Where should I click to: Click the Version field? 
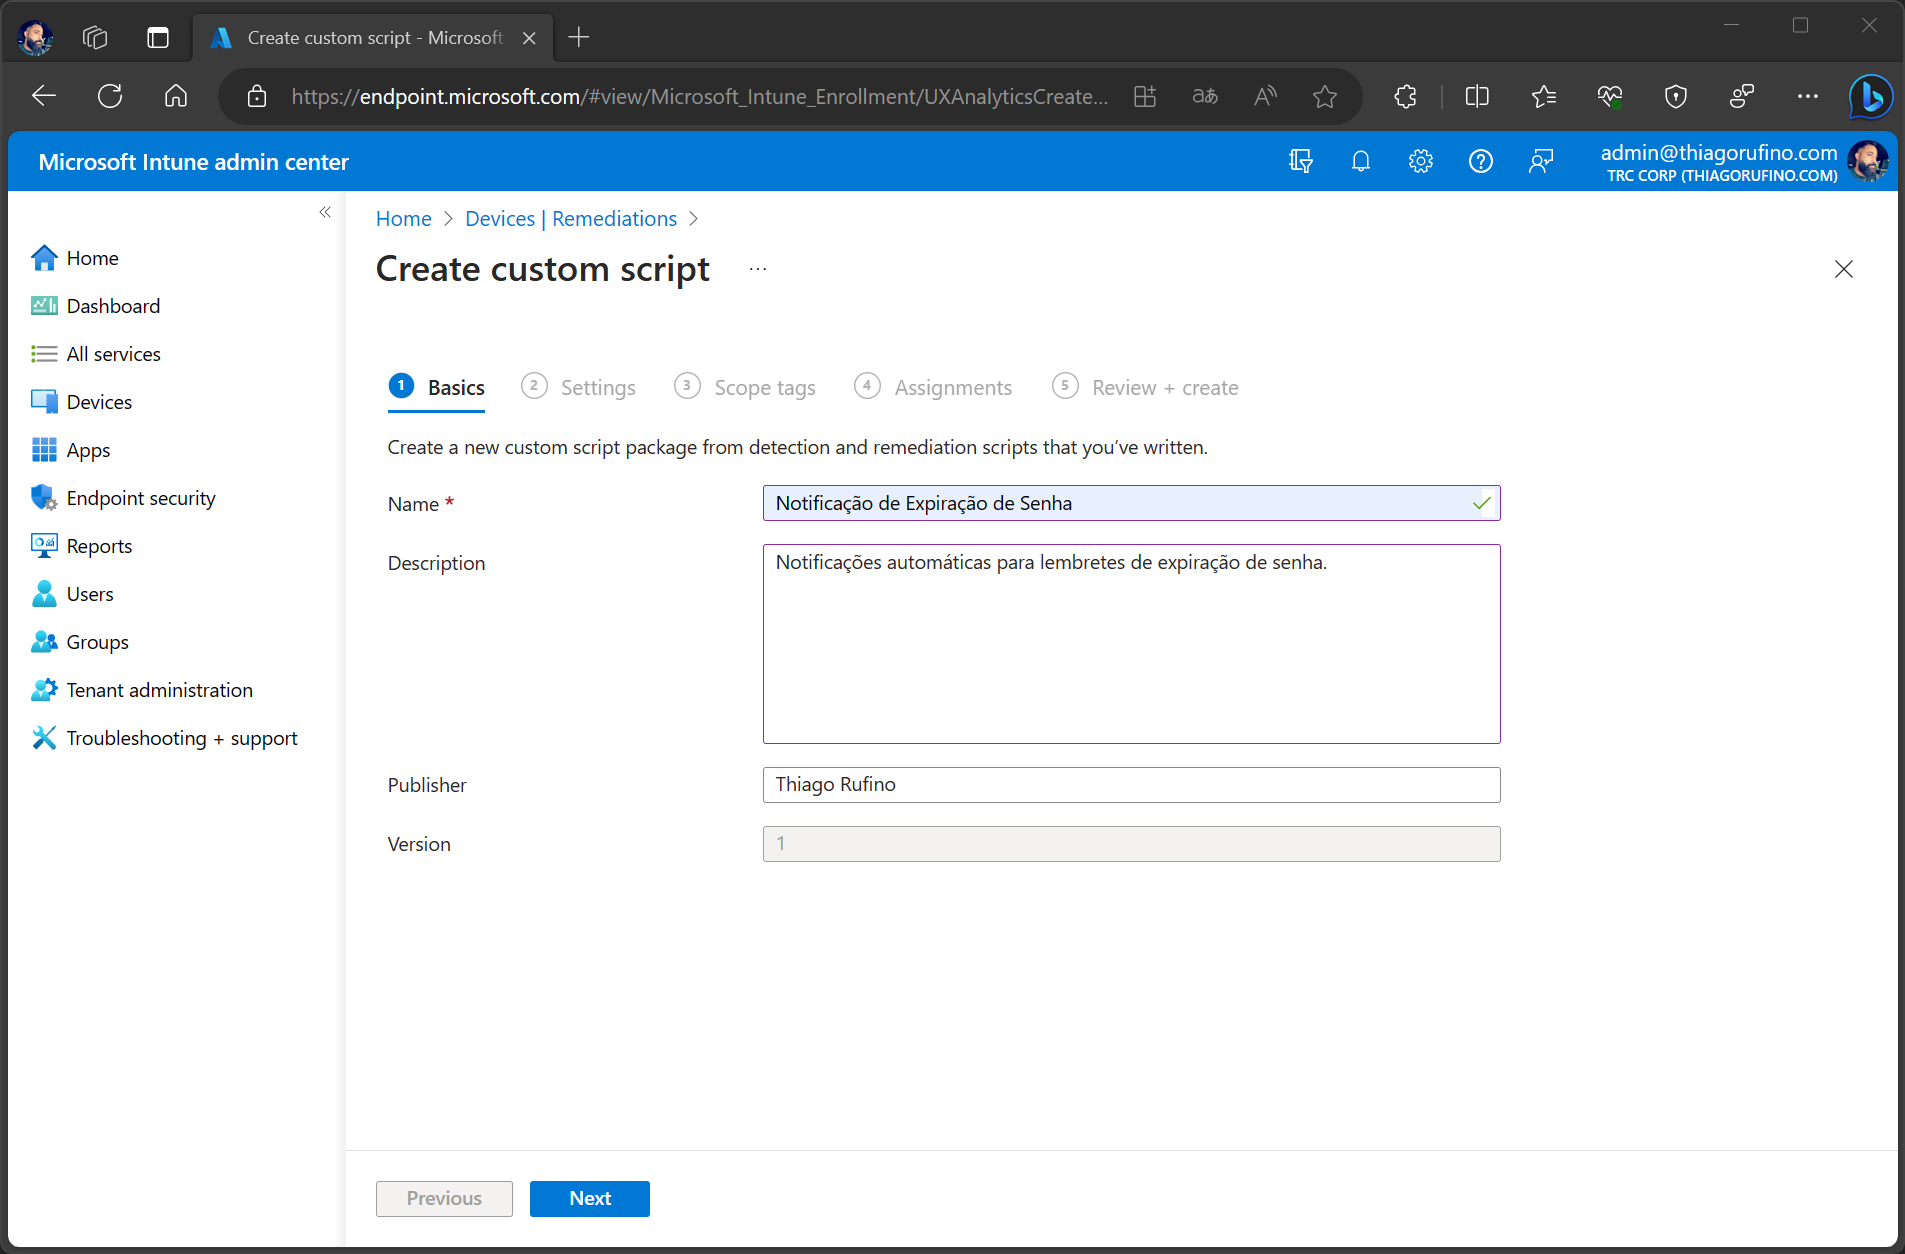click(x=1131, y=844)
